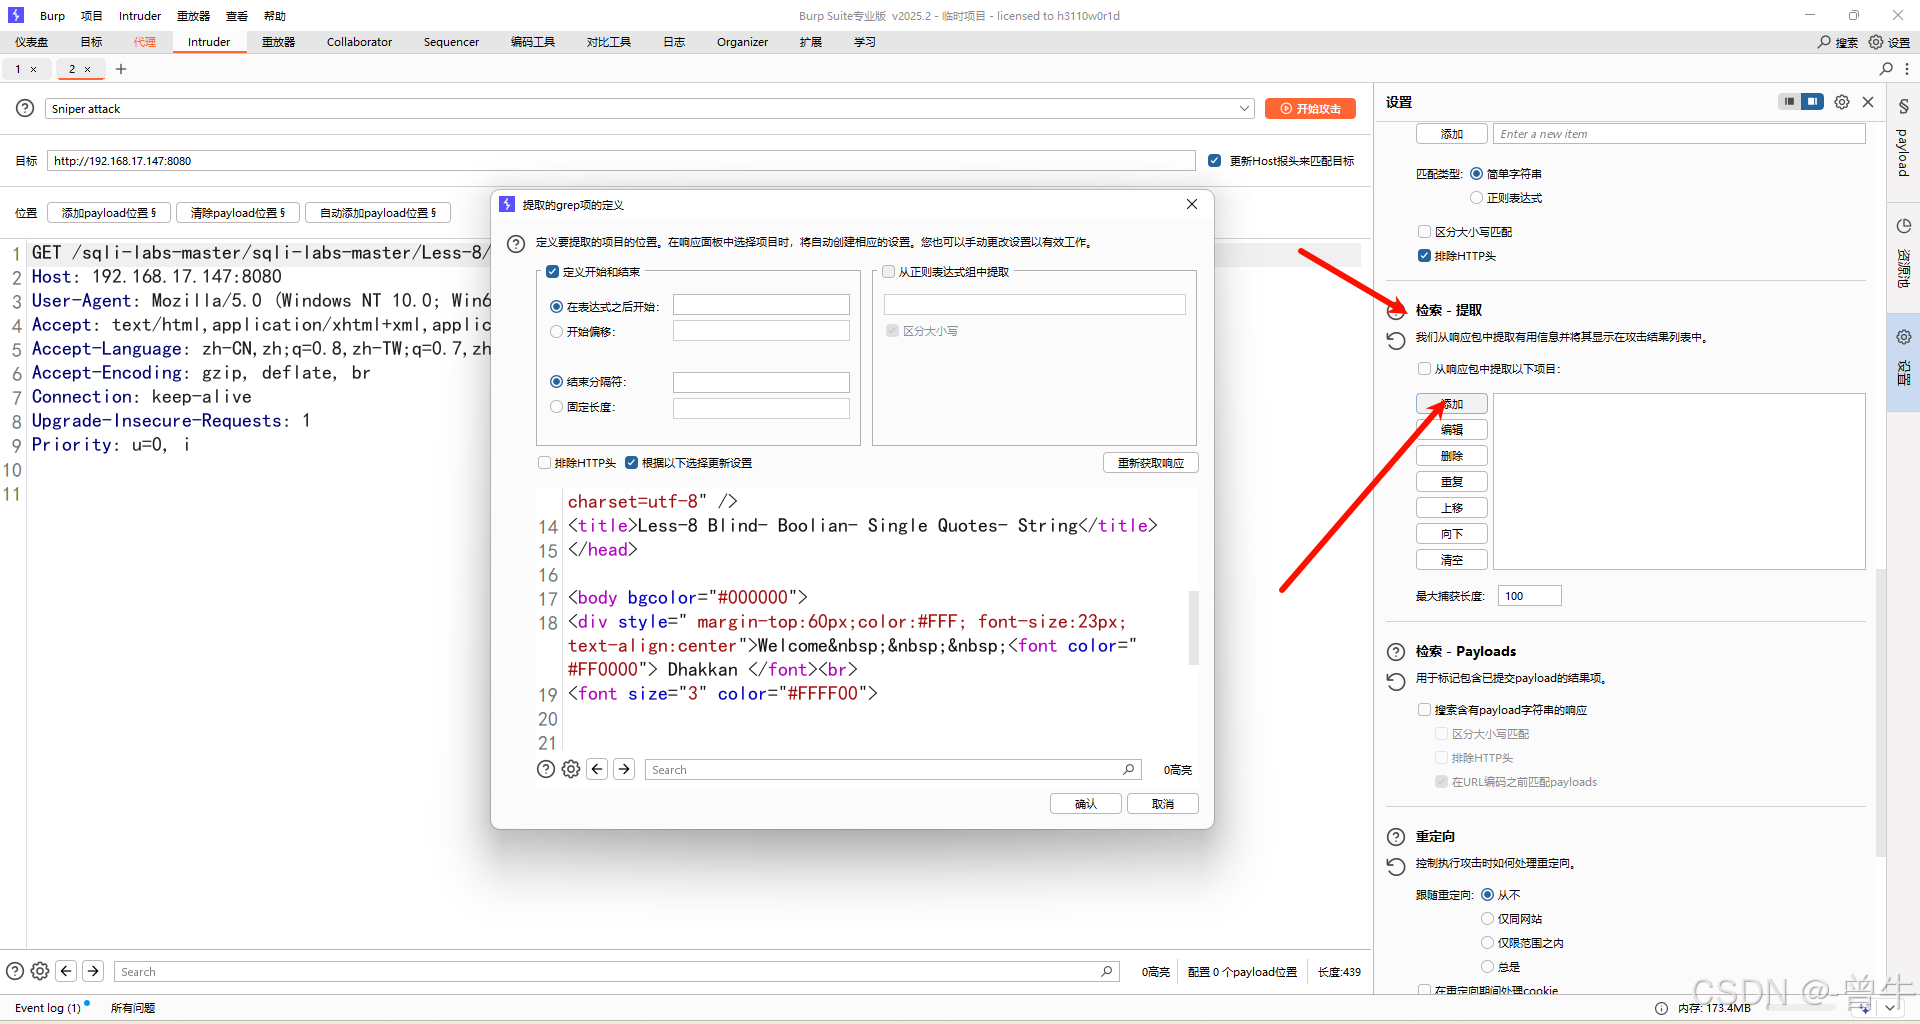Reset the 检索 - Payloads section defaults

click(1396, 681)
